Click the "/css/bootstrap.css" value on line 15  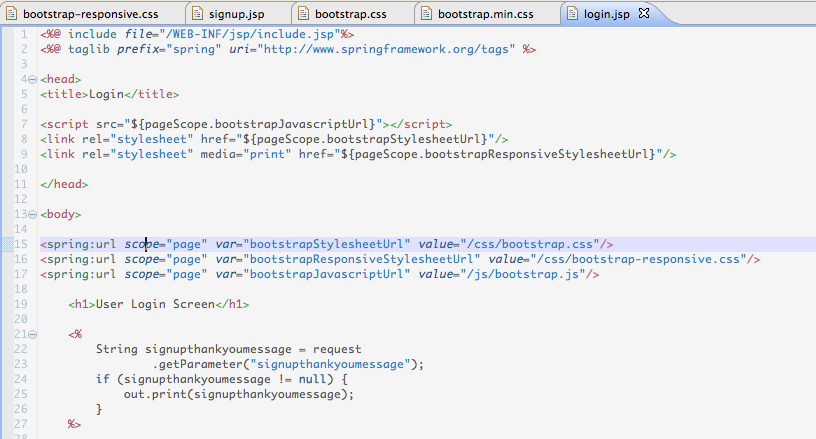coord(530,244)
